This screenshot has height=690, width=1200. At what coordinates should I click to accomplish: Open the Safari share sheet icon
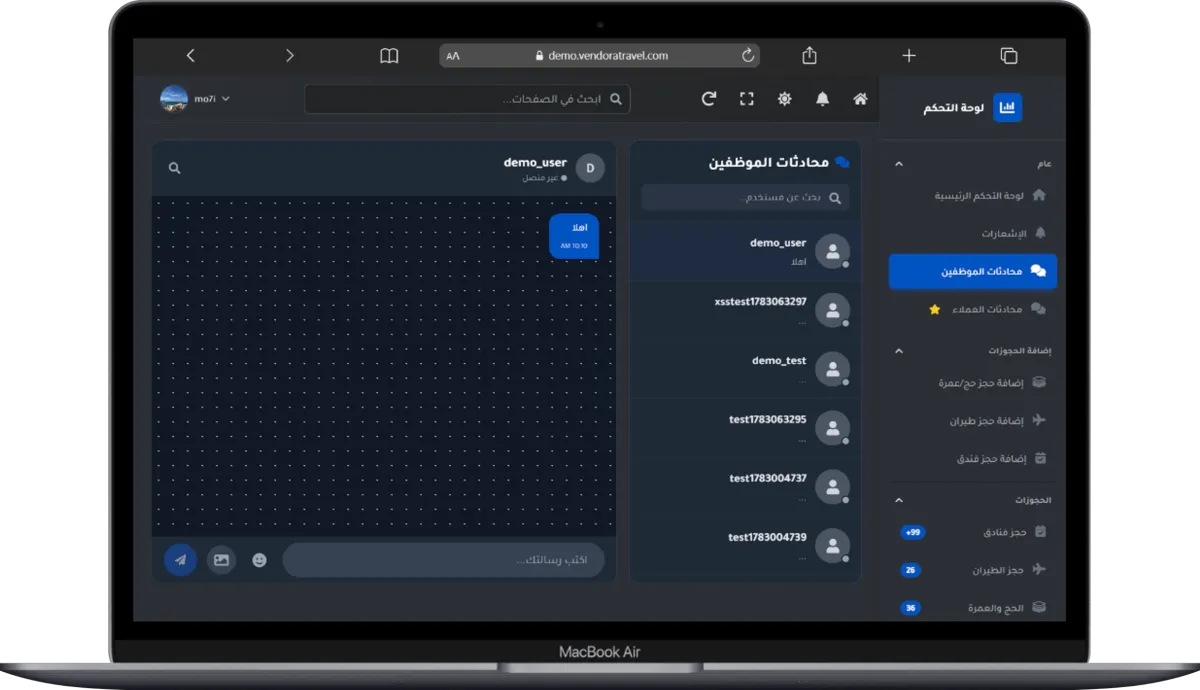tap(810, 55)
